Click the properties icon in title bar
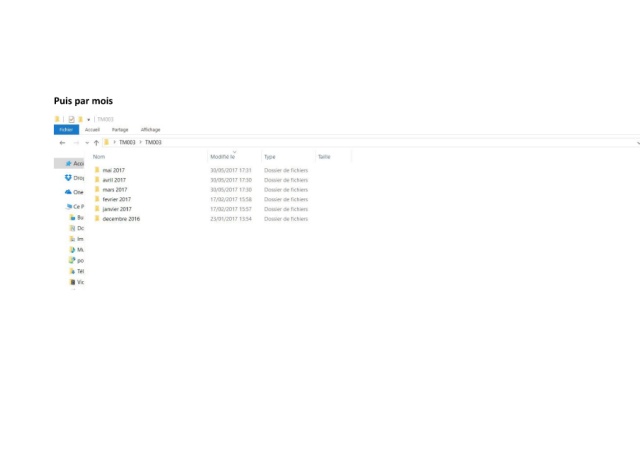 pyautogui.click(x=71, y=120)
